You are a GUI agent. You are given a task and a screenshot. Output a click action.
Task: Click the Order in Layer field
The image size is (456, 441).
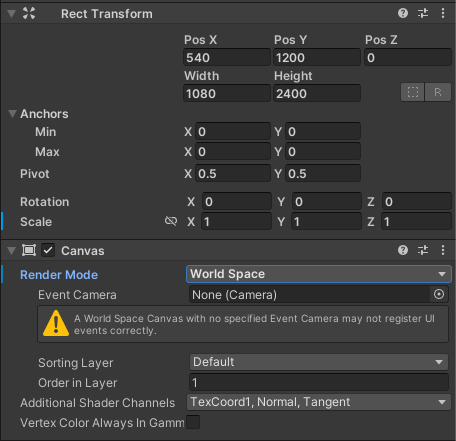point(319,382)
